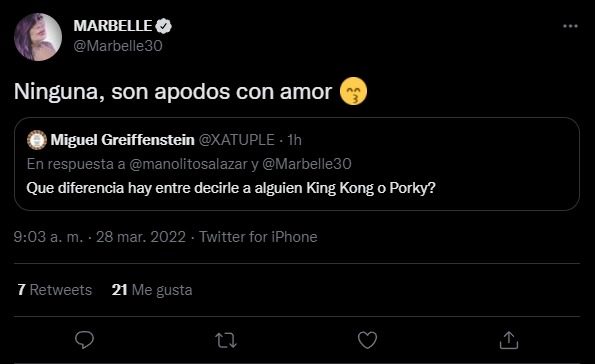Like the tweet with heart icon
The height and width of the screenshot is (364, 595).
click(367, 340)
